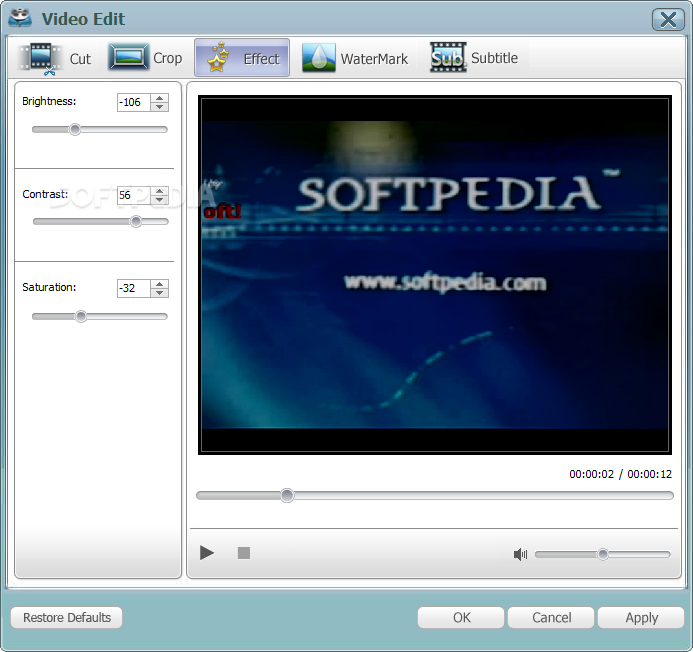
Task: Increase Brightness with up arrow
Action: 160,98
